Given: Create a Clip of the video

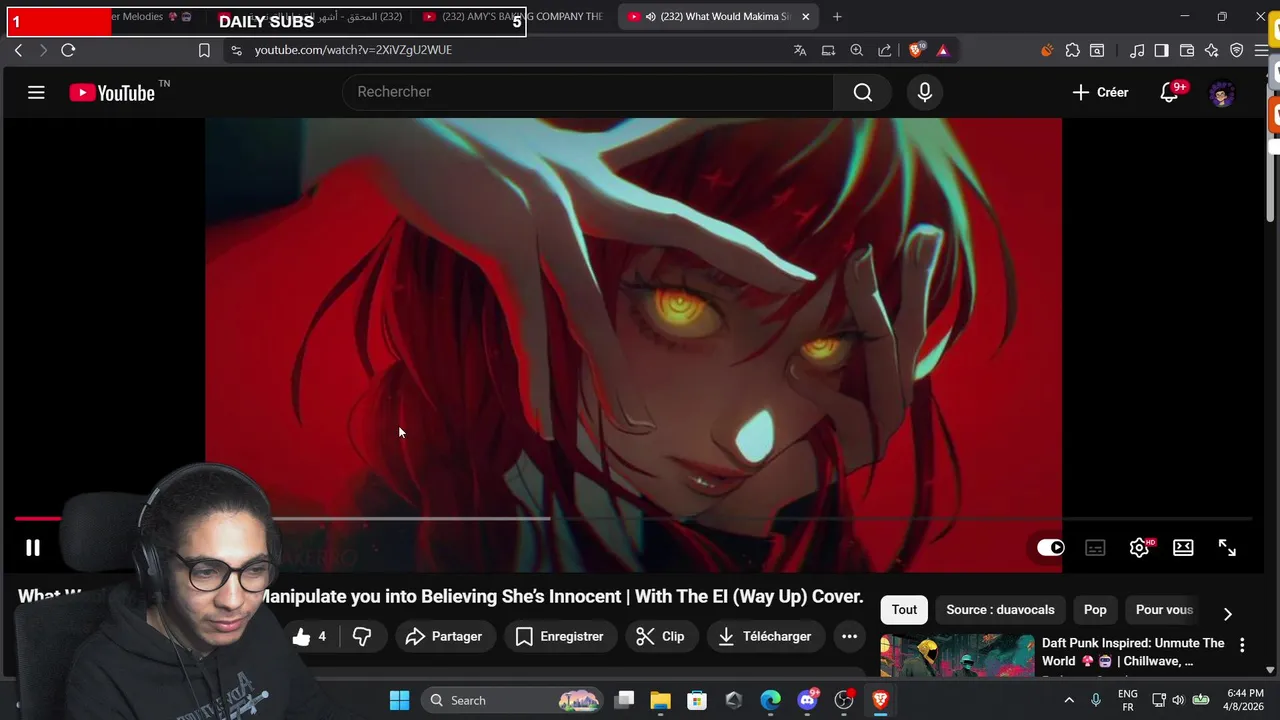Looking at the screenshot, I should [x=660, y=636].
